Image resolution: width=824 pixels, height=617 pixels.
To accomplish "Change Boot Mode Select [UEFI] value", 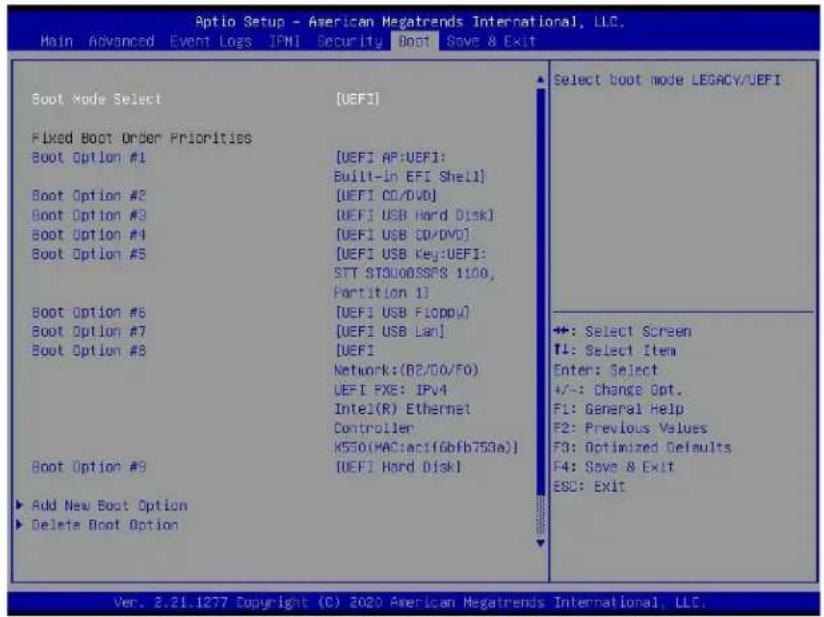I will pos(357,99).
